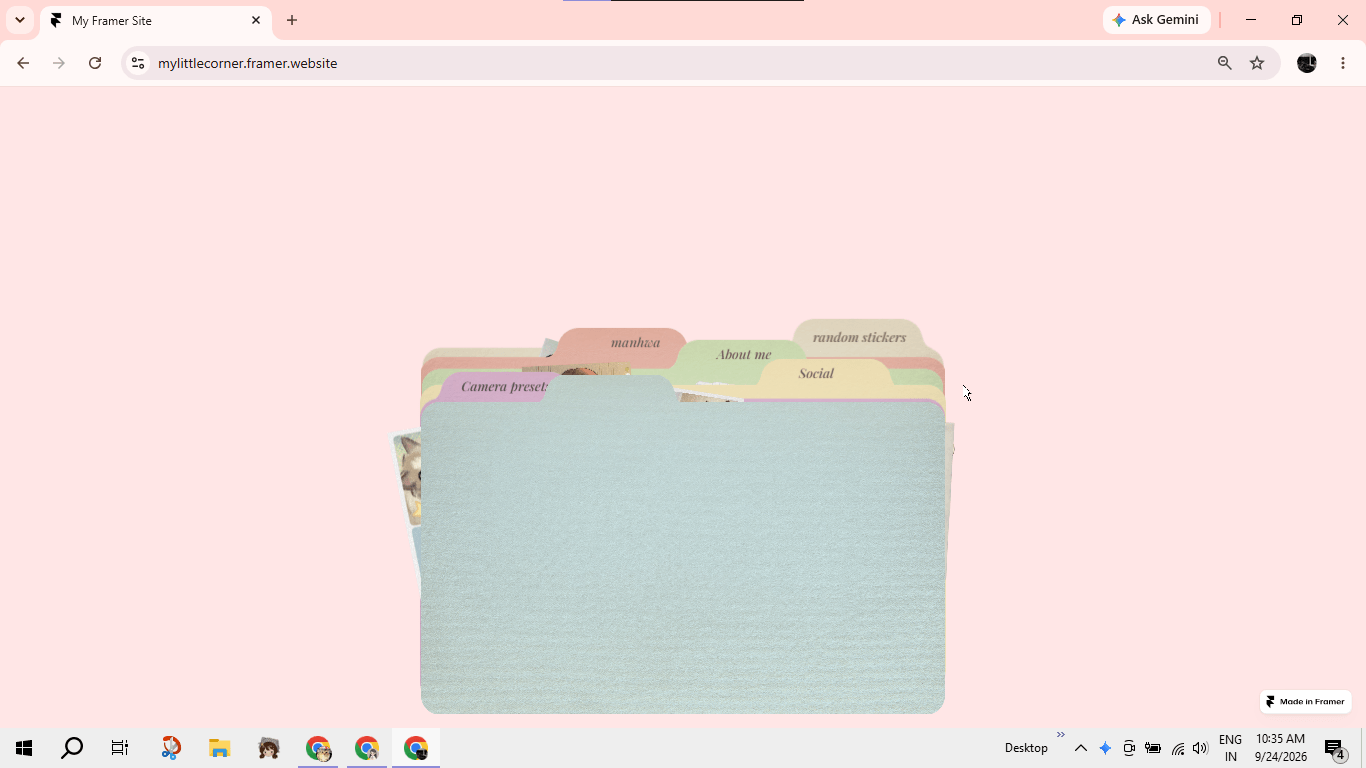Click the address bar URL field

[x=680, y=63]
